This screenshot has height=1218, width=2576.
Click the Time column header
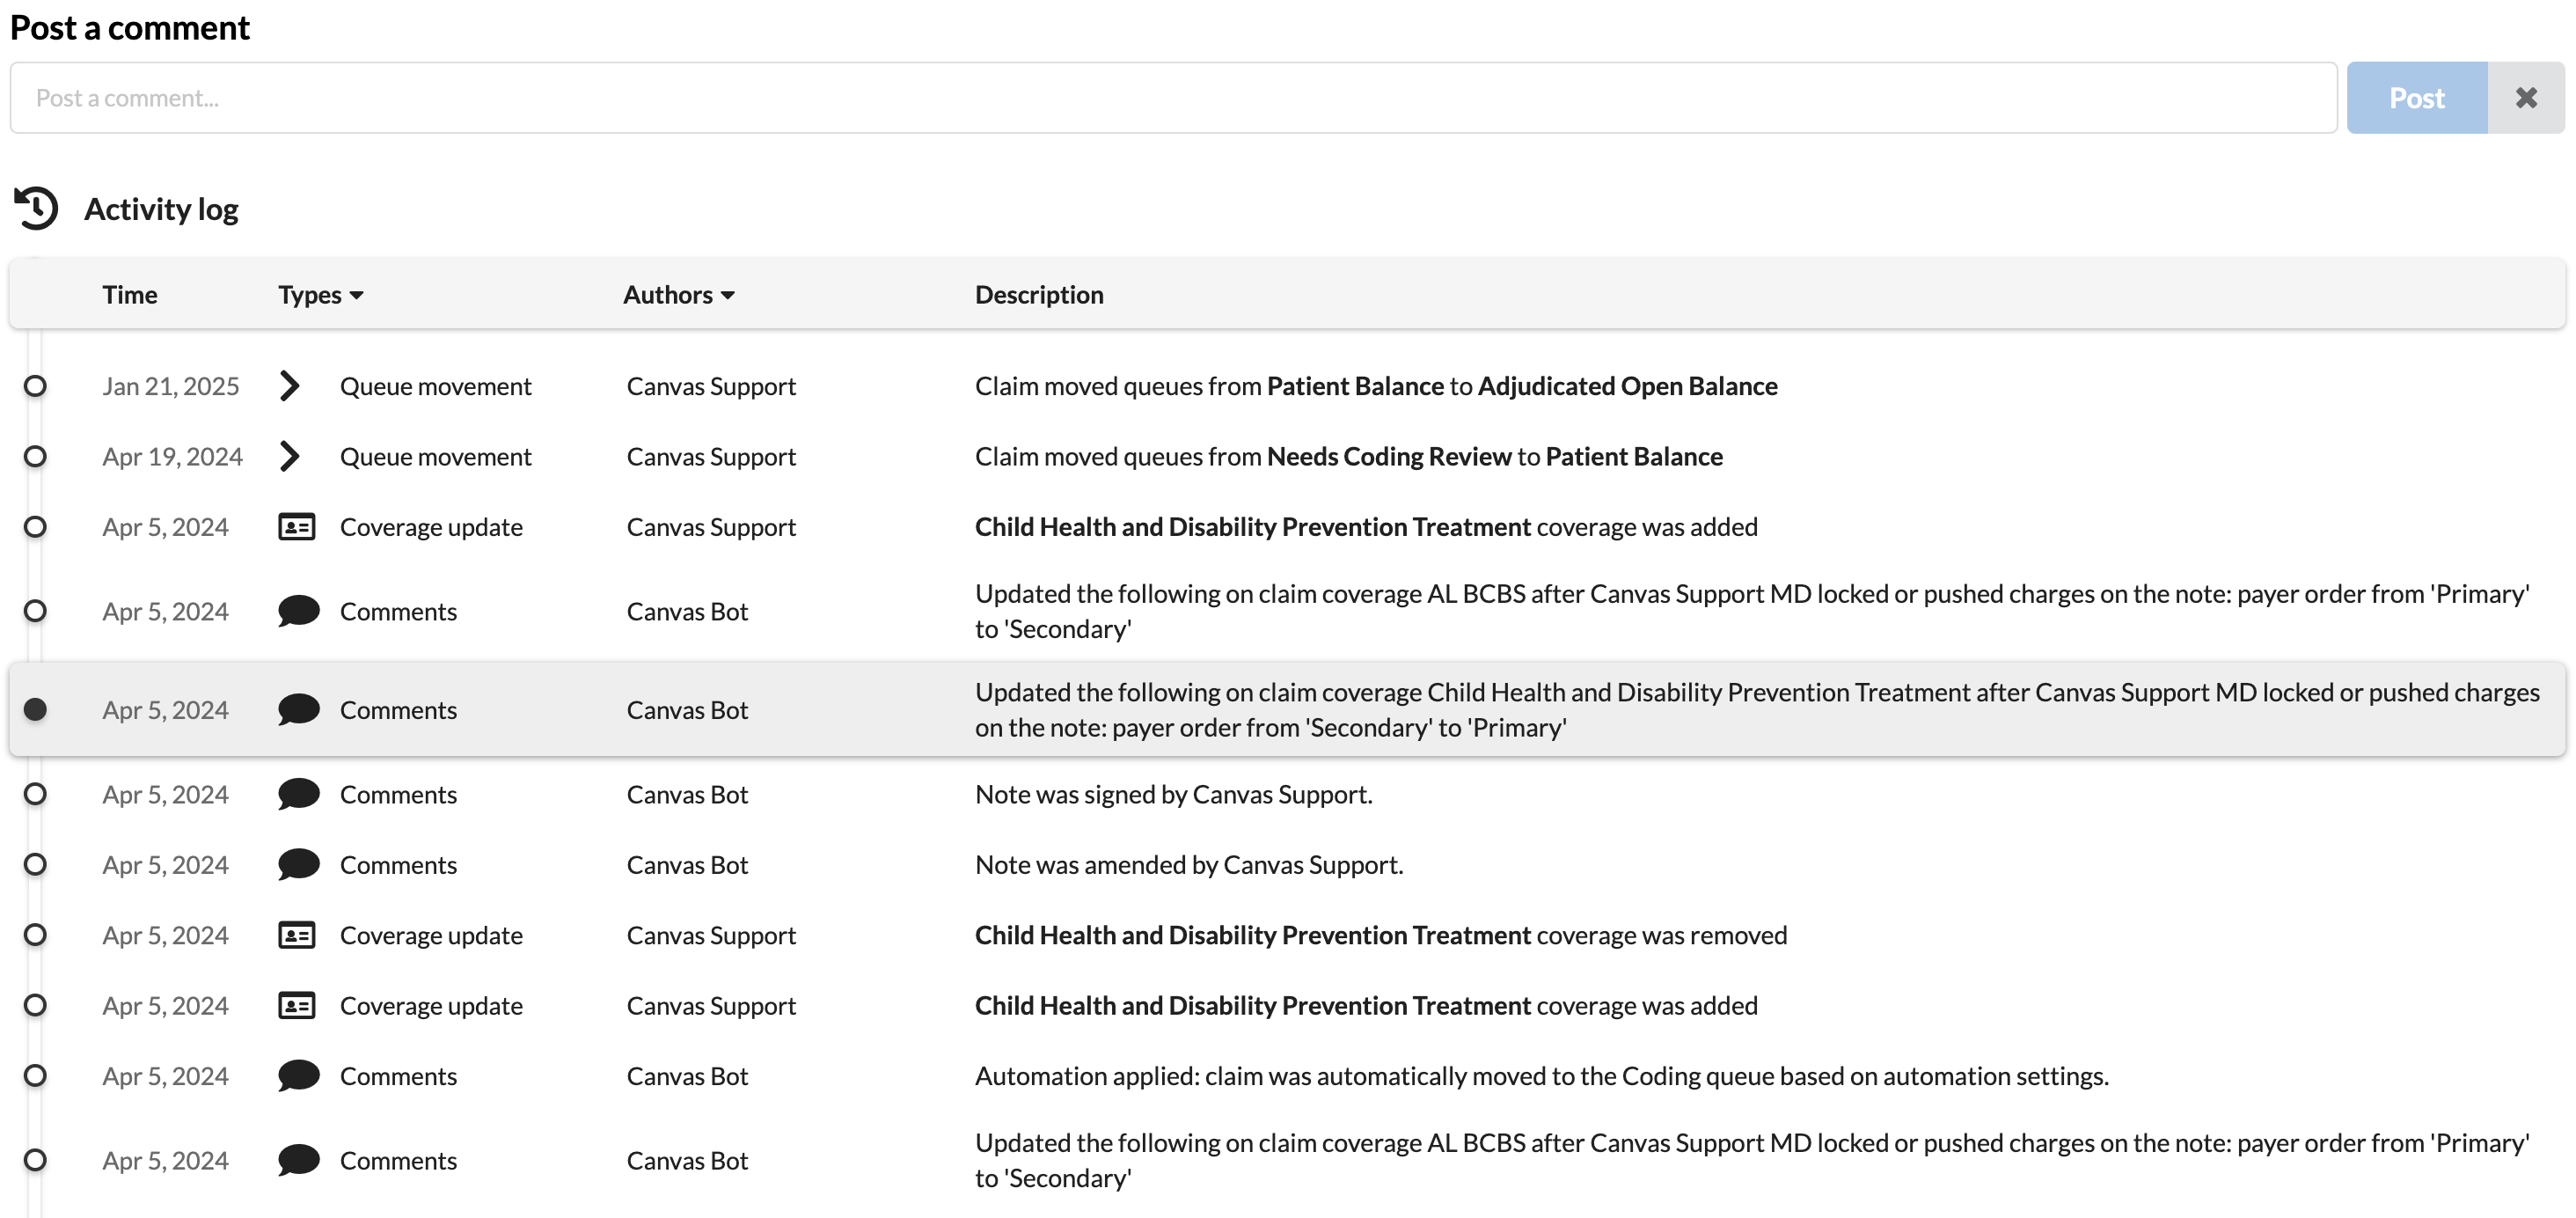click(x=130, y=295)
